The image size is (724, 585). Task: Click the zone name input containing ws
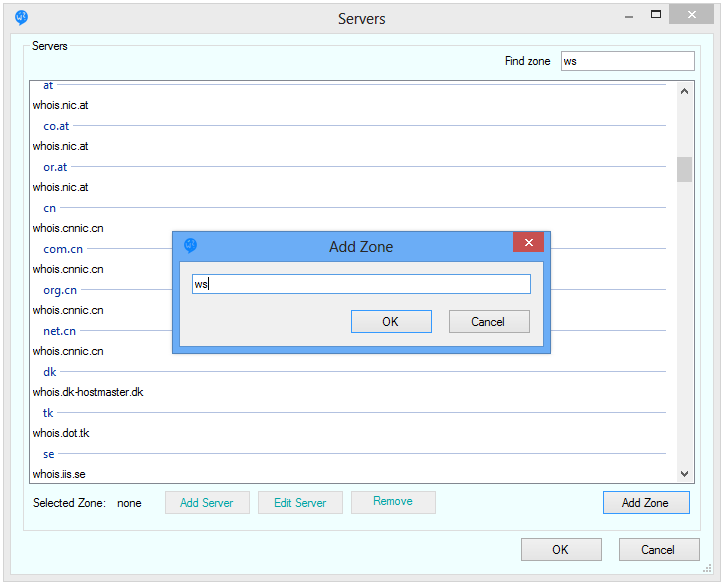click(361, 284)
